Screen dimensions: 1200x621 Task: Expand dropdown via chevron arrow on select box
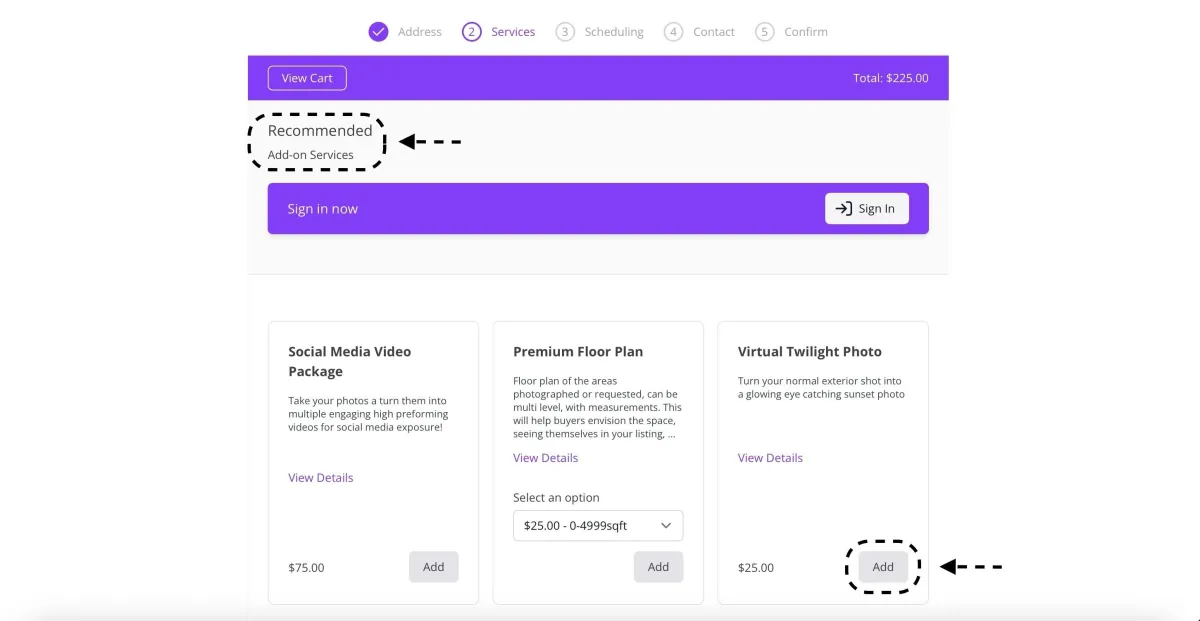coord(666,526)
